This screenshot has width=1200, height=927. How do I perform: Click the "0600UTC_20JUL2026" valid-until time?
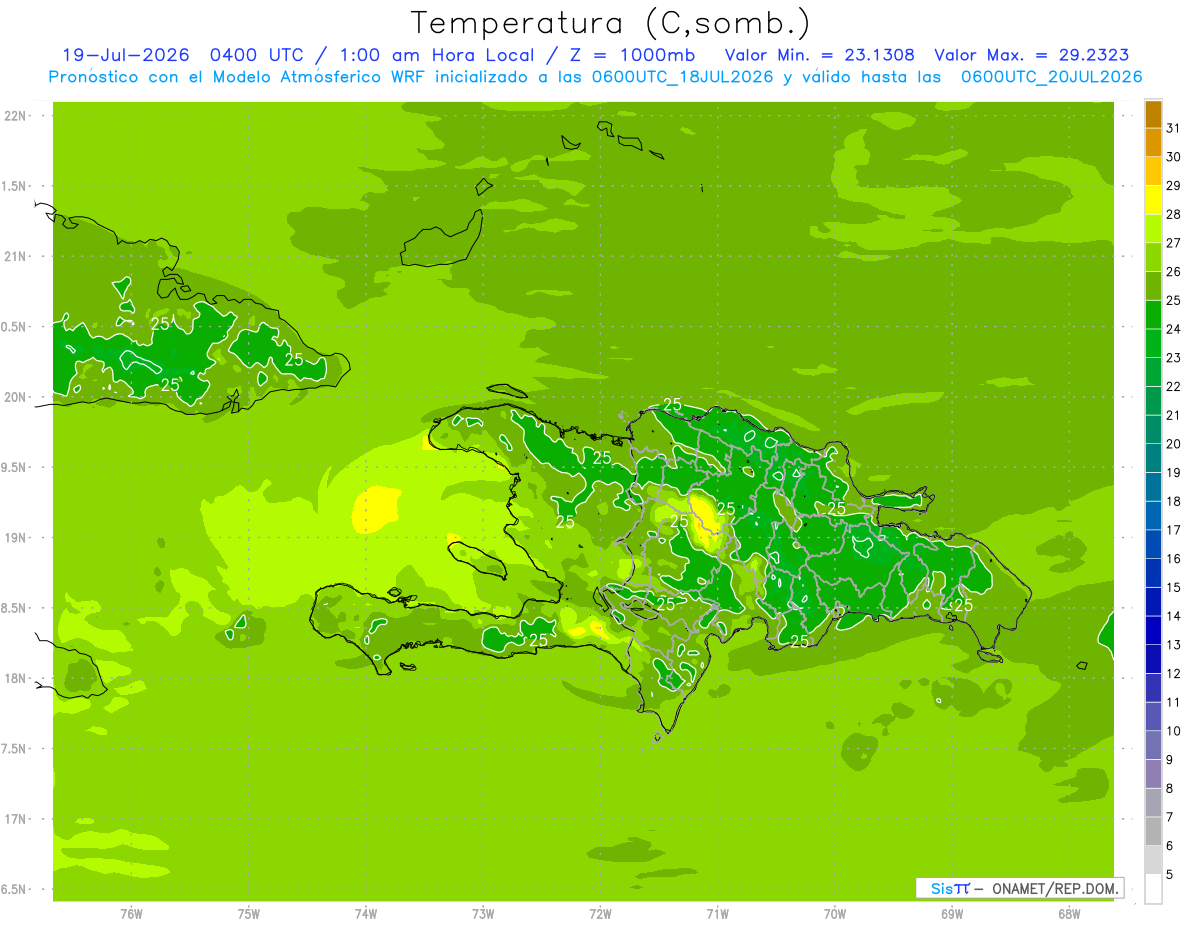1051,77
